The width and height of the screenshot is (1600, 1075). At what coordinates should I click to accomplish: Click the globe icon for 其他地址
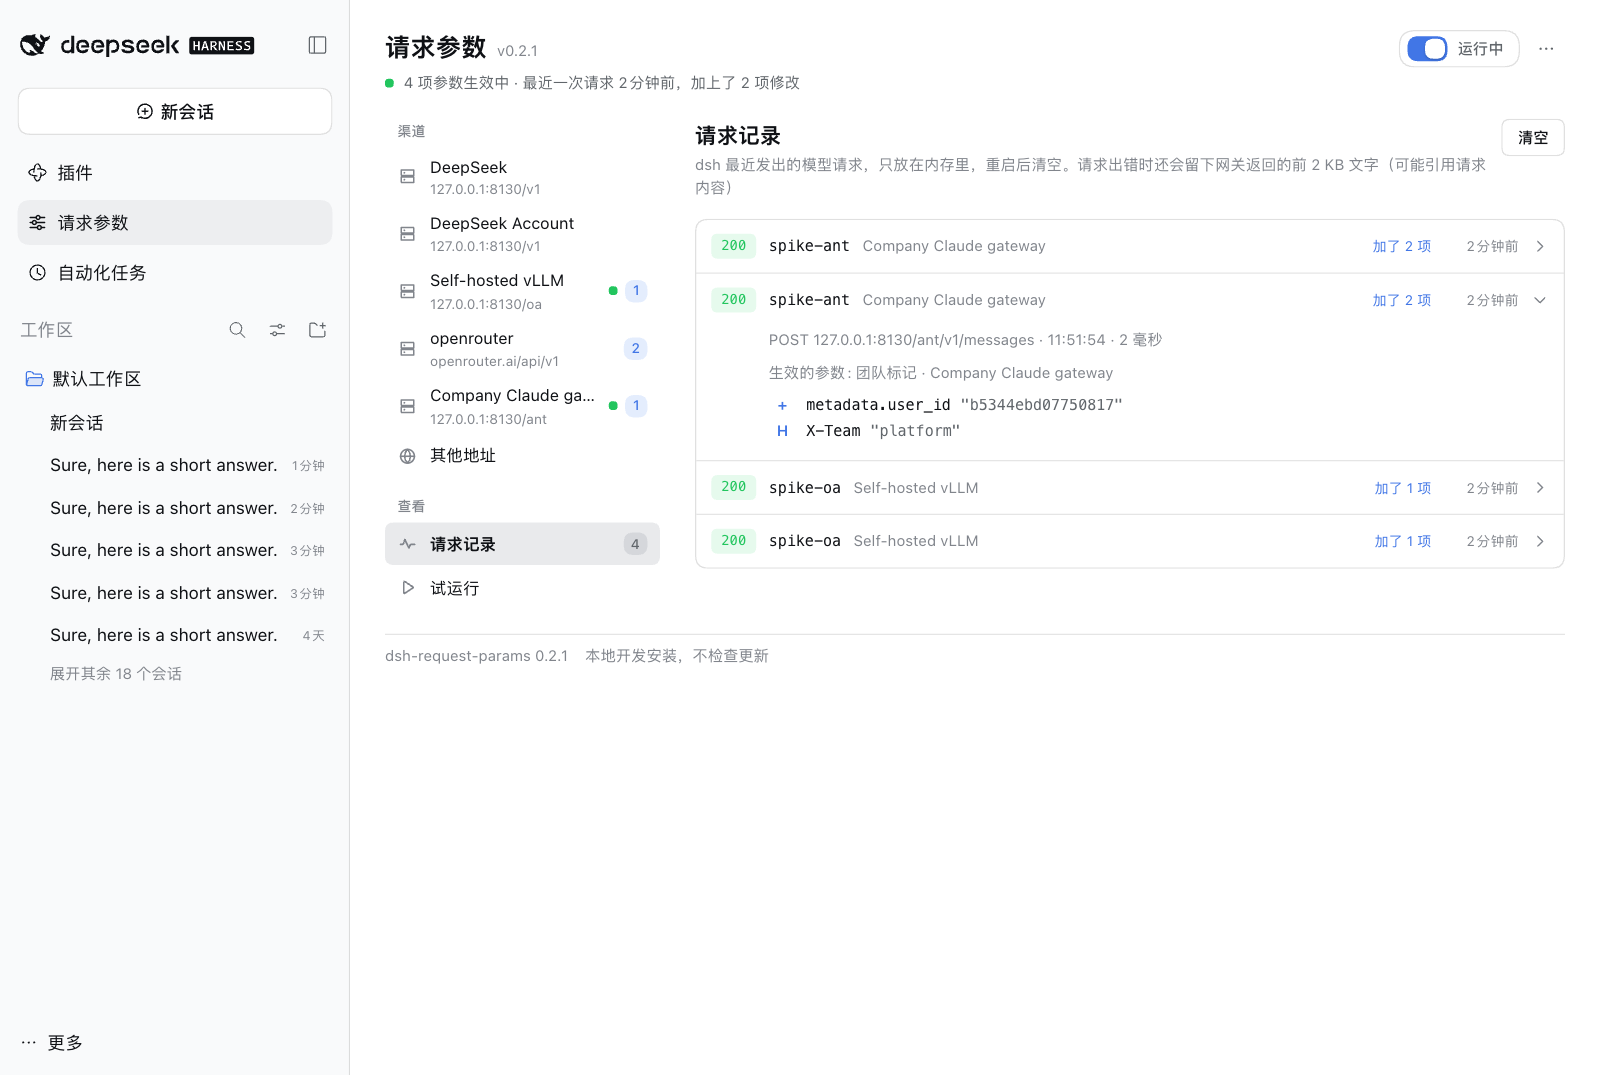[407, 456]
